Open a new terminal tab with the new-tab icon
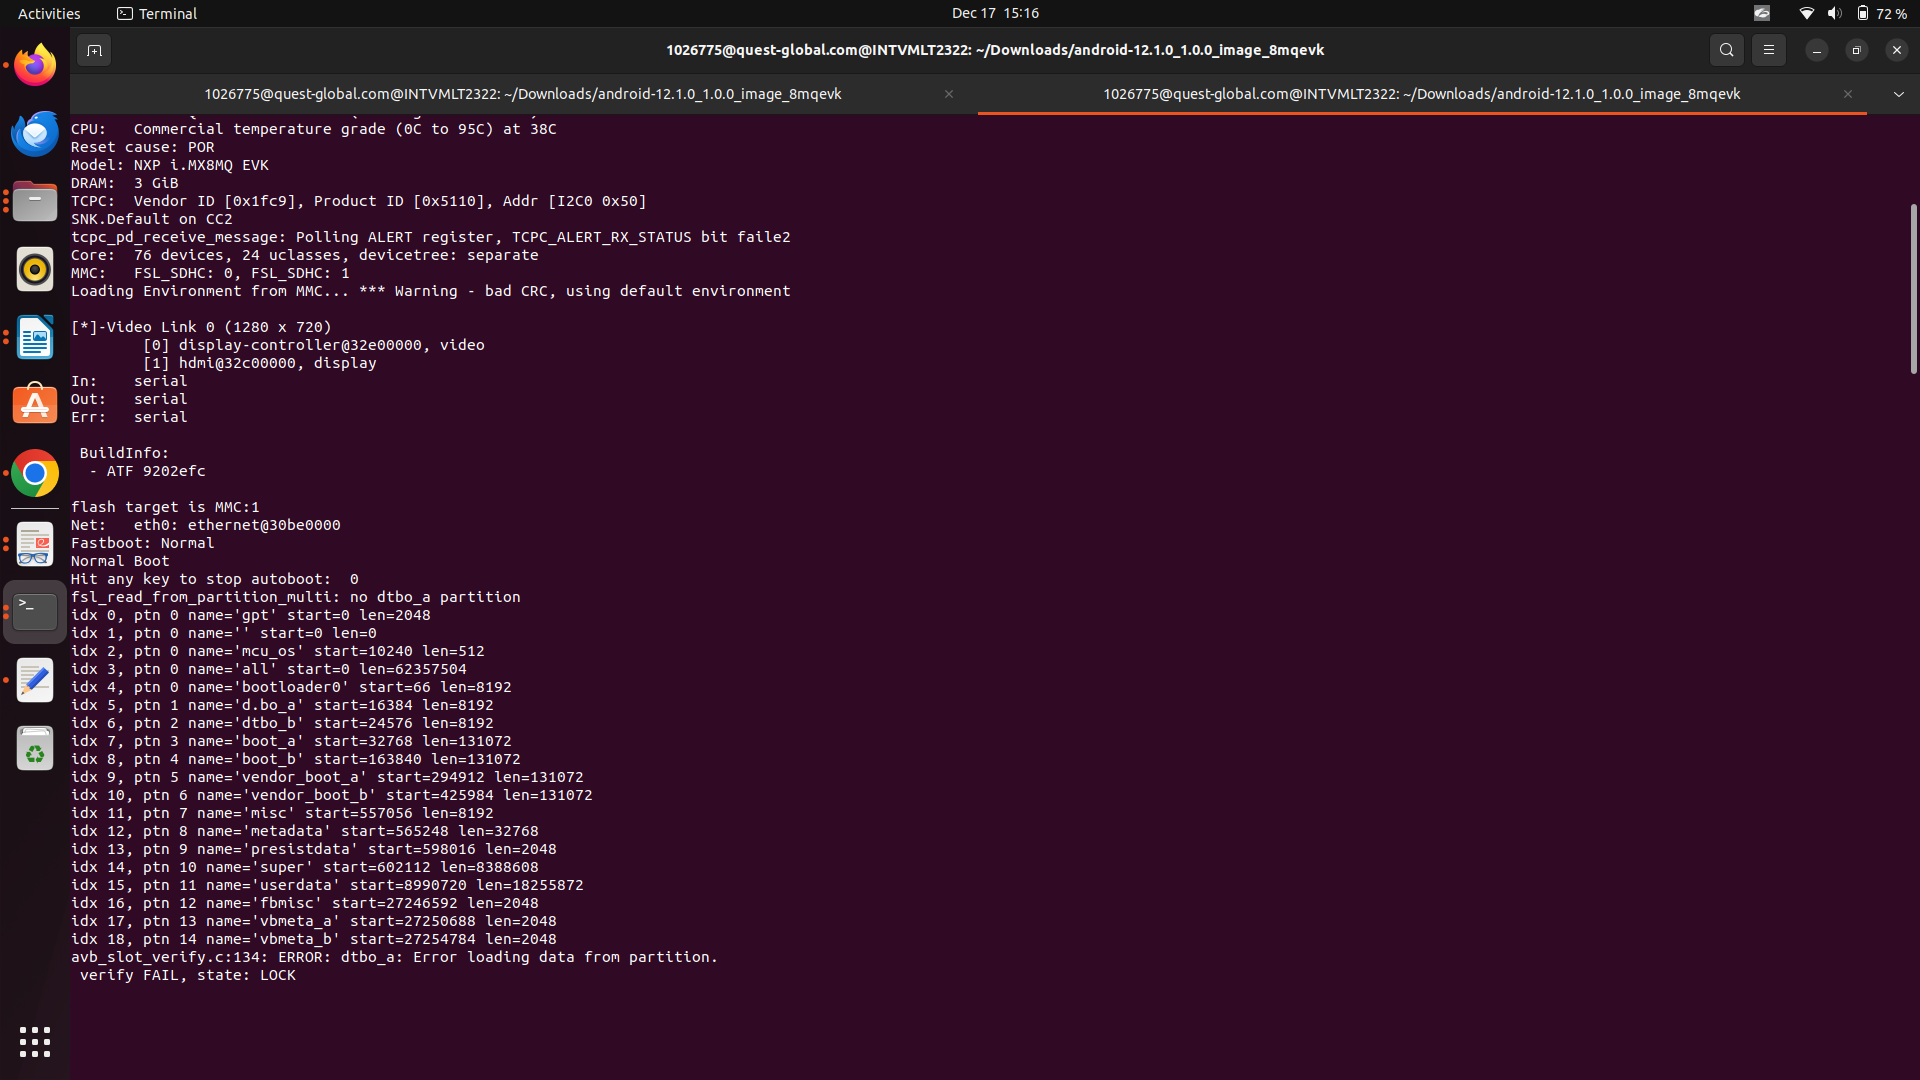The image size is (1920, 1080). point(94,49)
